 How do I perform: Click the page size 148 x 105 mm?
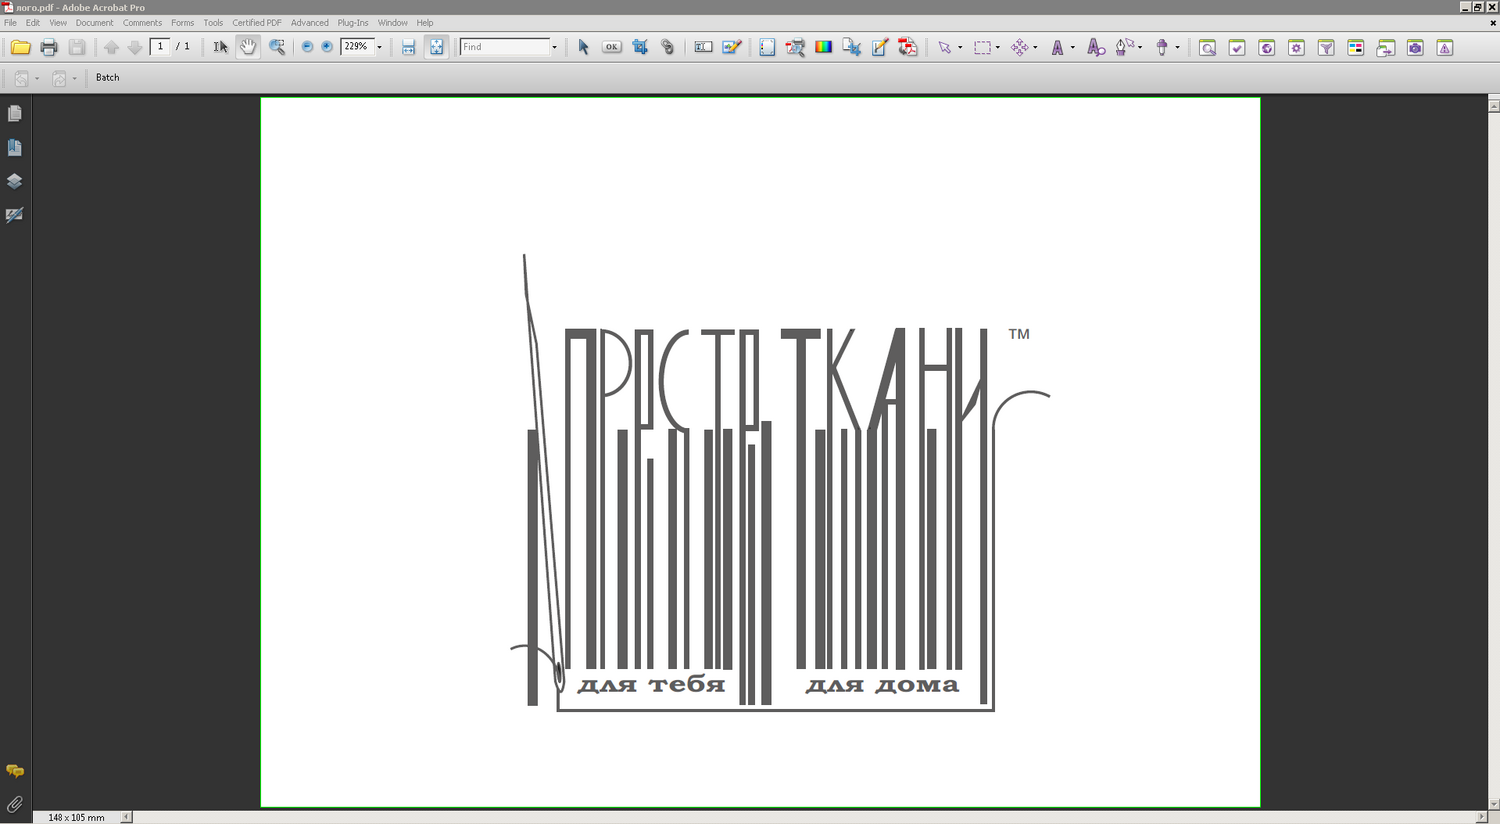tap(76, 817)
